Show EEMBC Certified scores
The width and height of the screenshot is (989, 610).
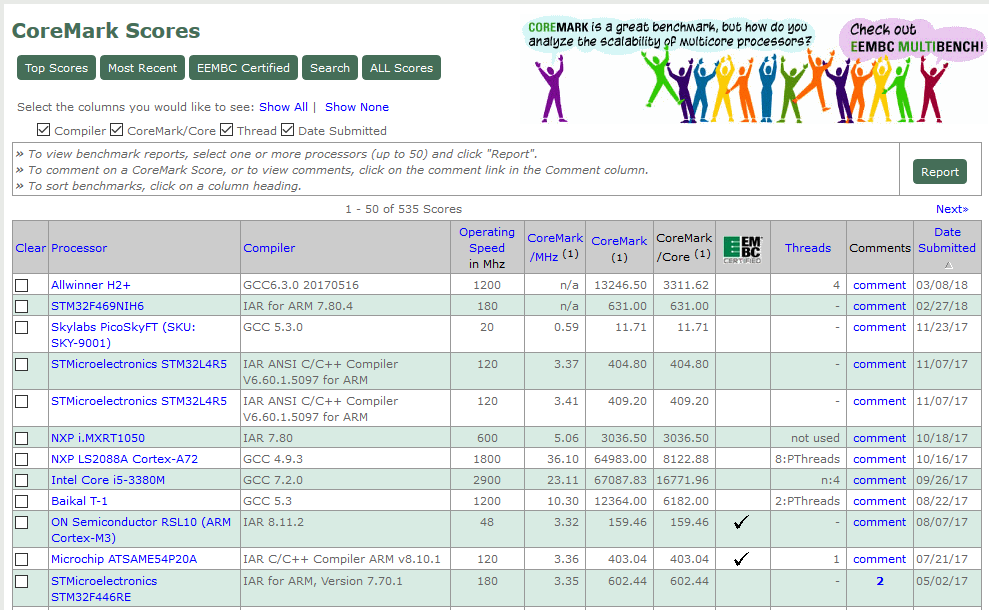click(243, 68)
